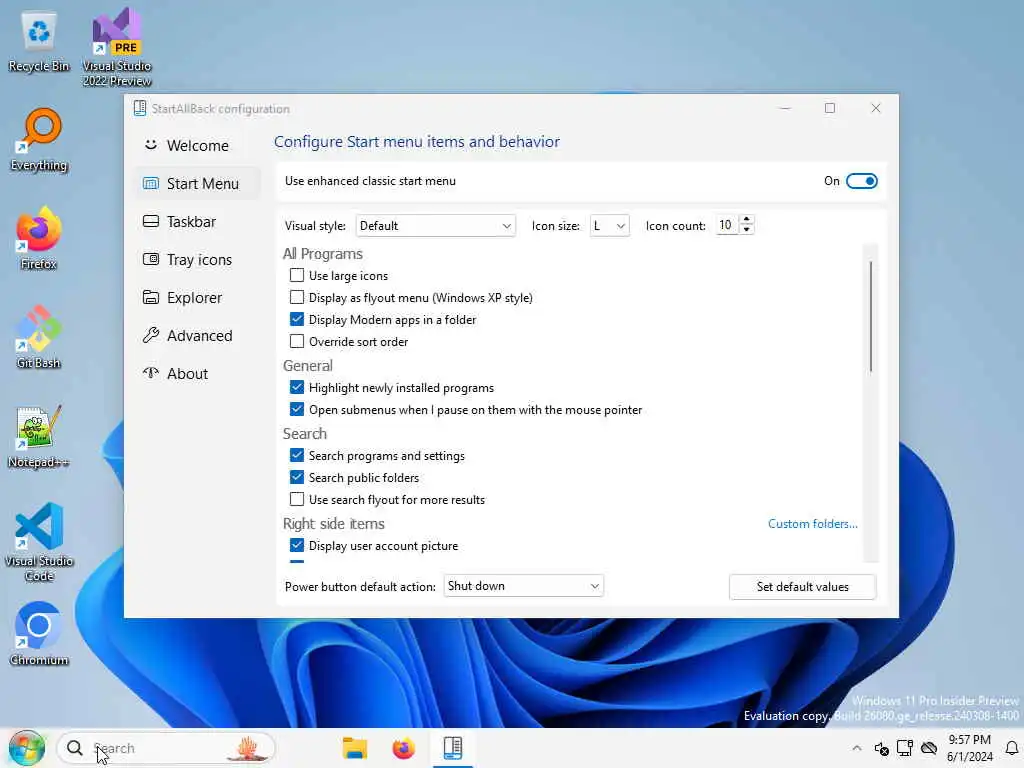
Task: Open the Advanced settings section
Action: click(197, 335)
